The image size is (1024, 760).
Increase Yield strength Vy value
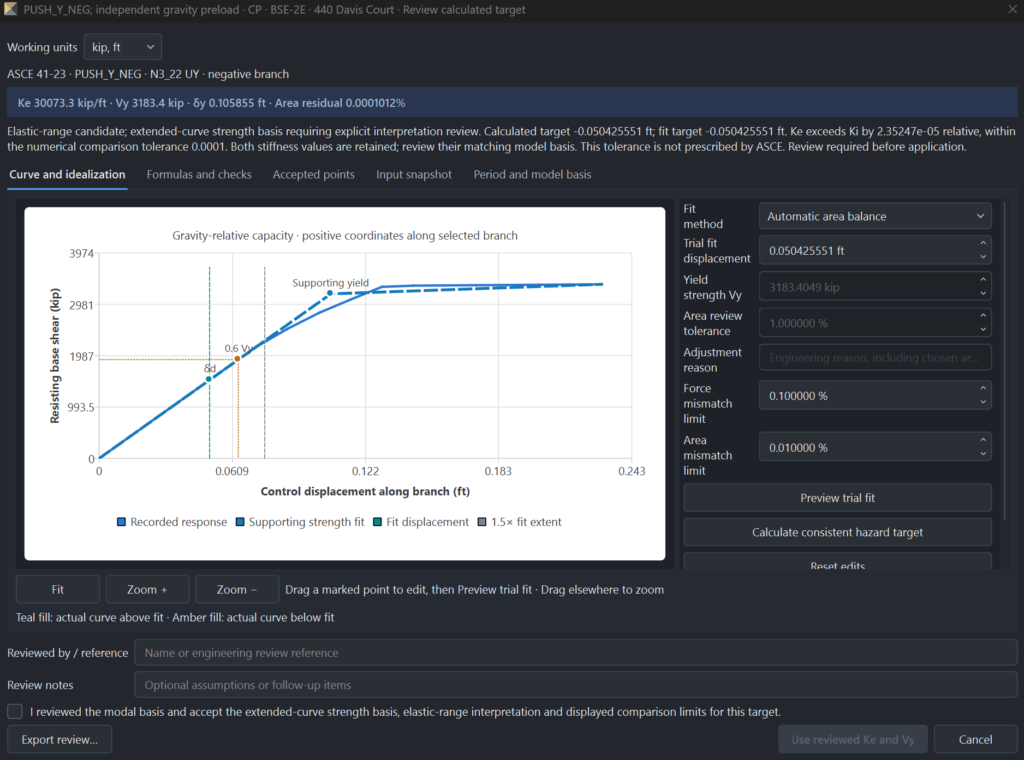click(983, 280)
